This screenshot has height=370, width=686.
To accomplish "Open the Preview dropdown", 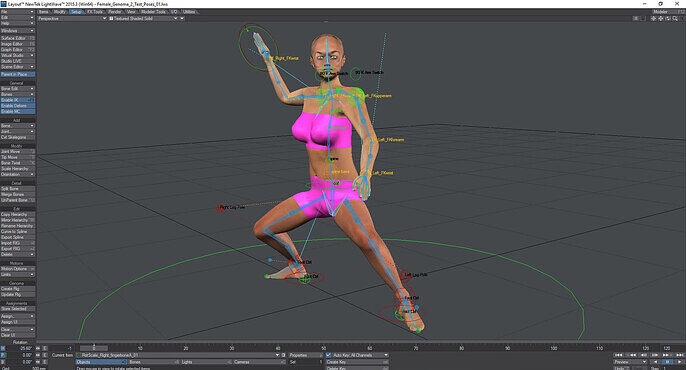I will click(x=630, y=362).
